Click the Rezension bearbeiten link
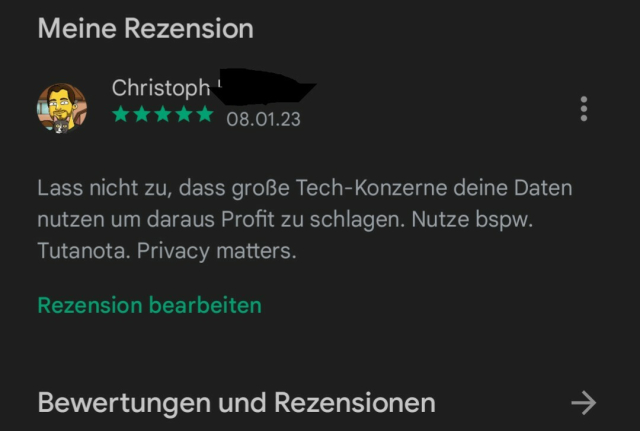Image resolution: width=640 pixels, height=431 pixels. coord(149,305)
